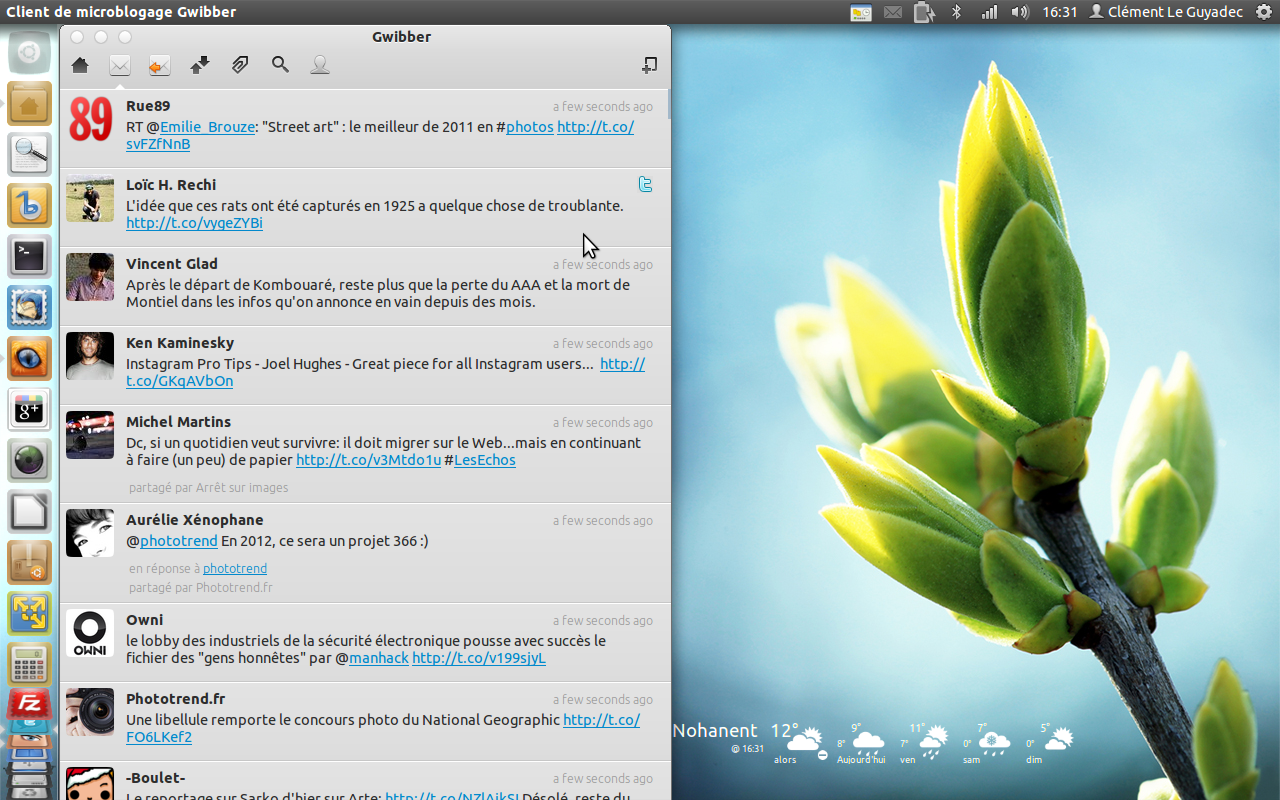
Task: Open the Bluetooth indicator menu
Action: (956, 12)
